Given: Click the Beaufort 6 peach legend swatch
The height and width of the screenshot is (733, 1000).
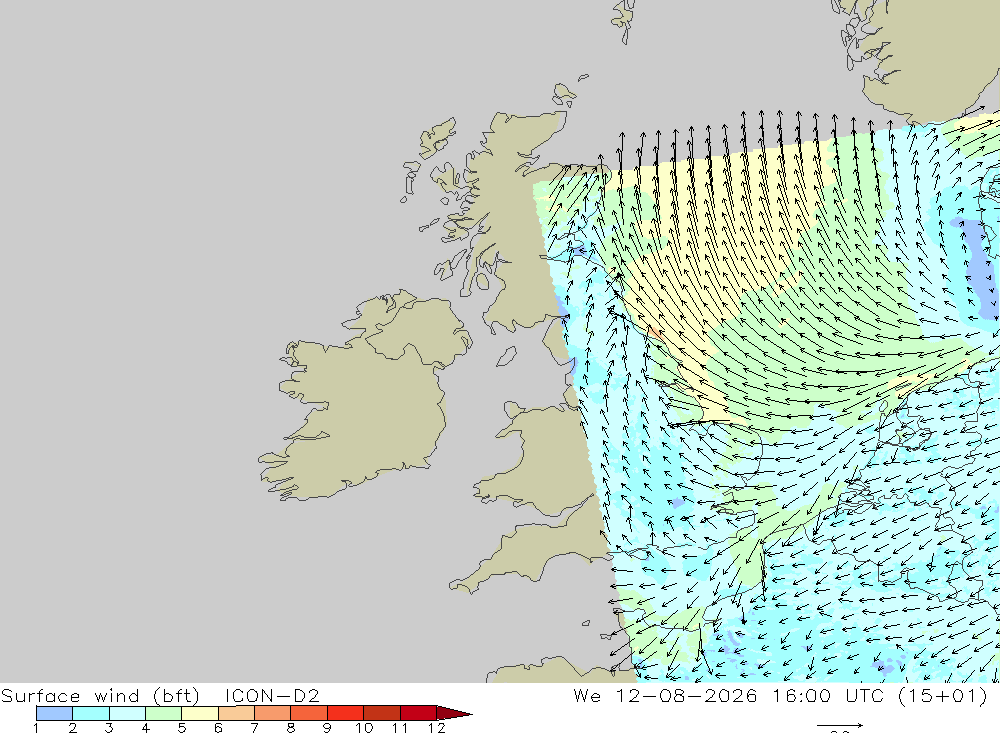Looking at the screenshot, I should [x=236, y=713].
